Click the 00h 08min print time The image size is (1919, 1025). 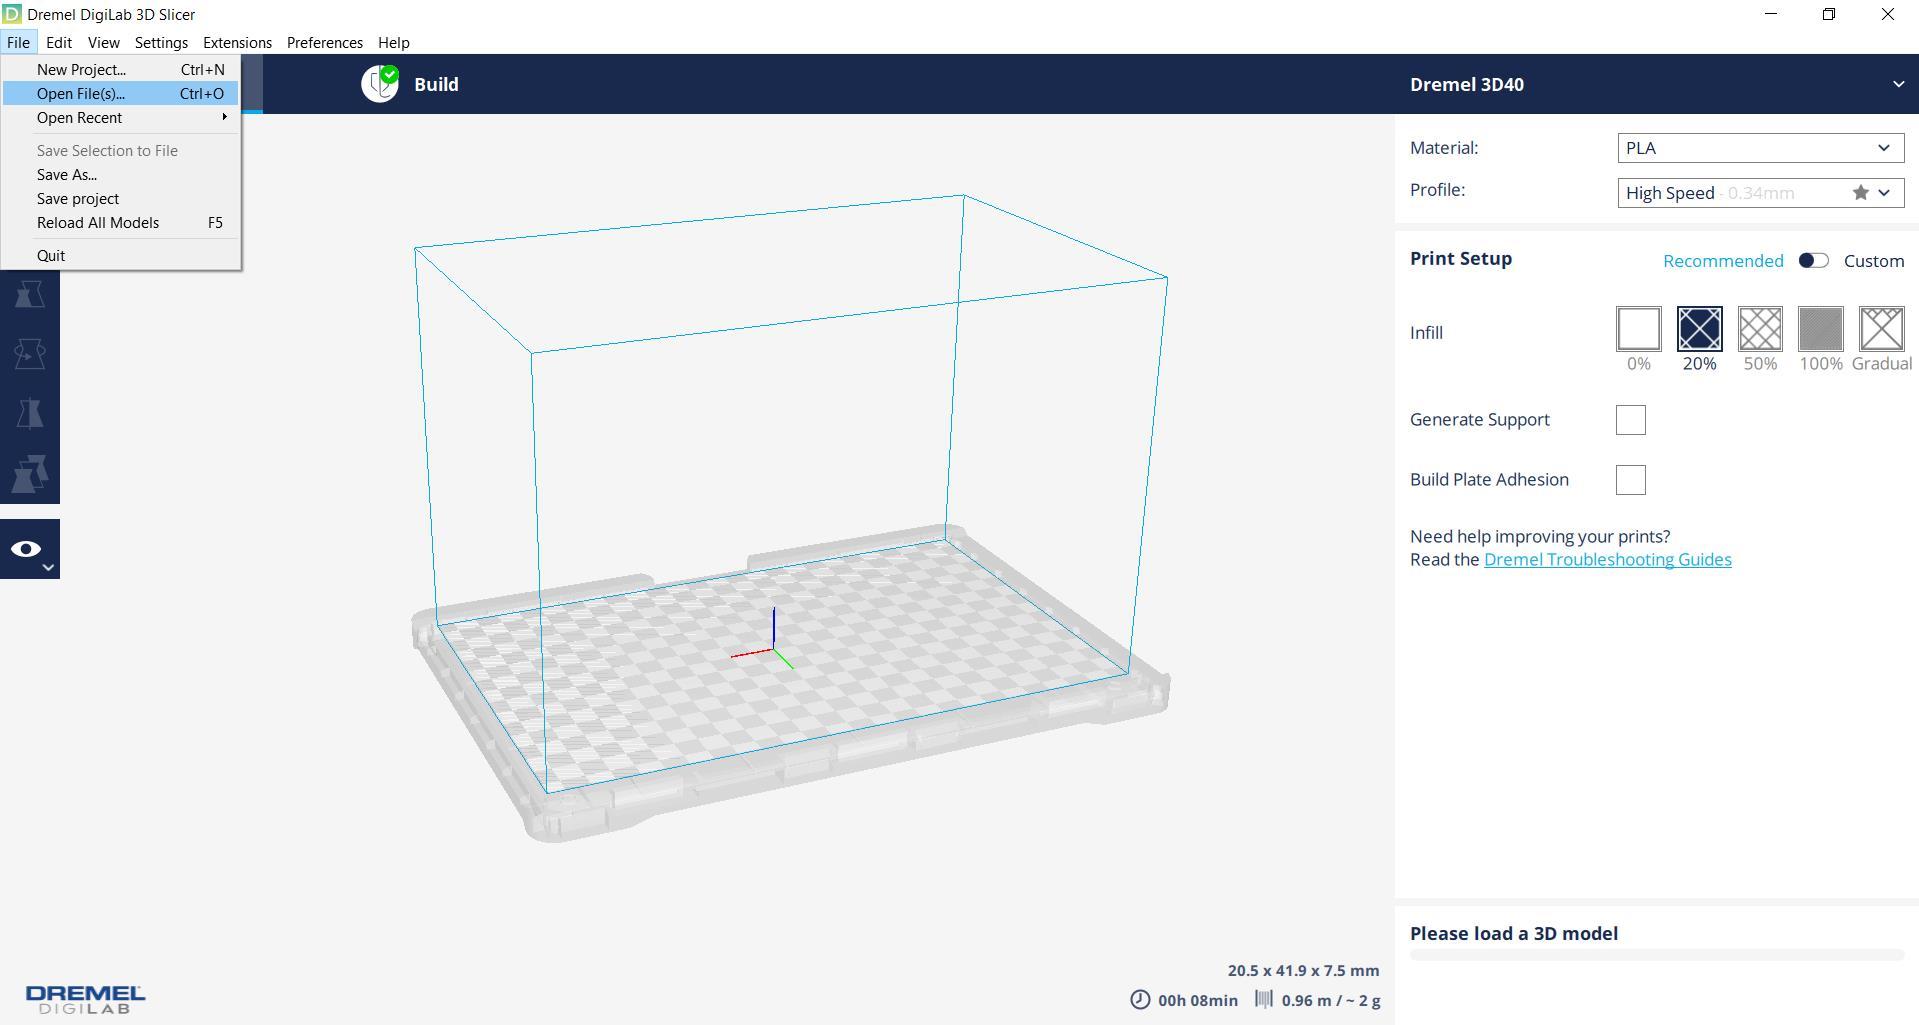pyautogui.click(x=1197, y=1000)
